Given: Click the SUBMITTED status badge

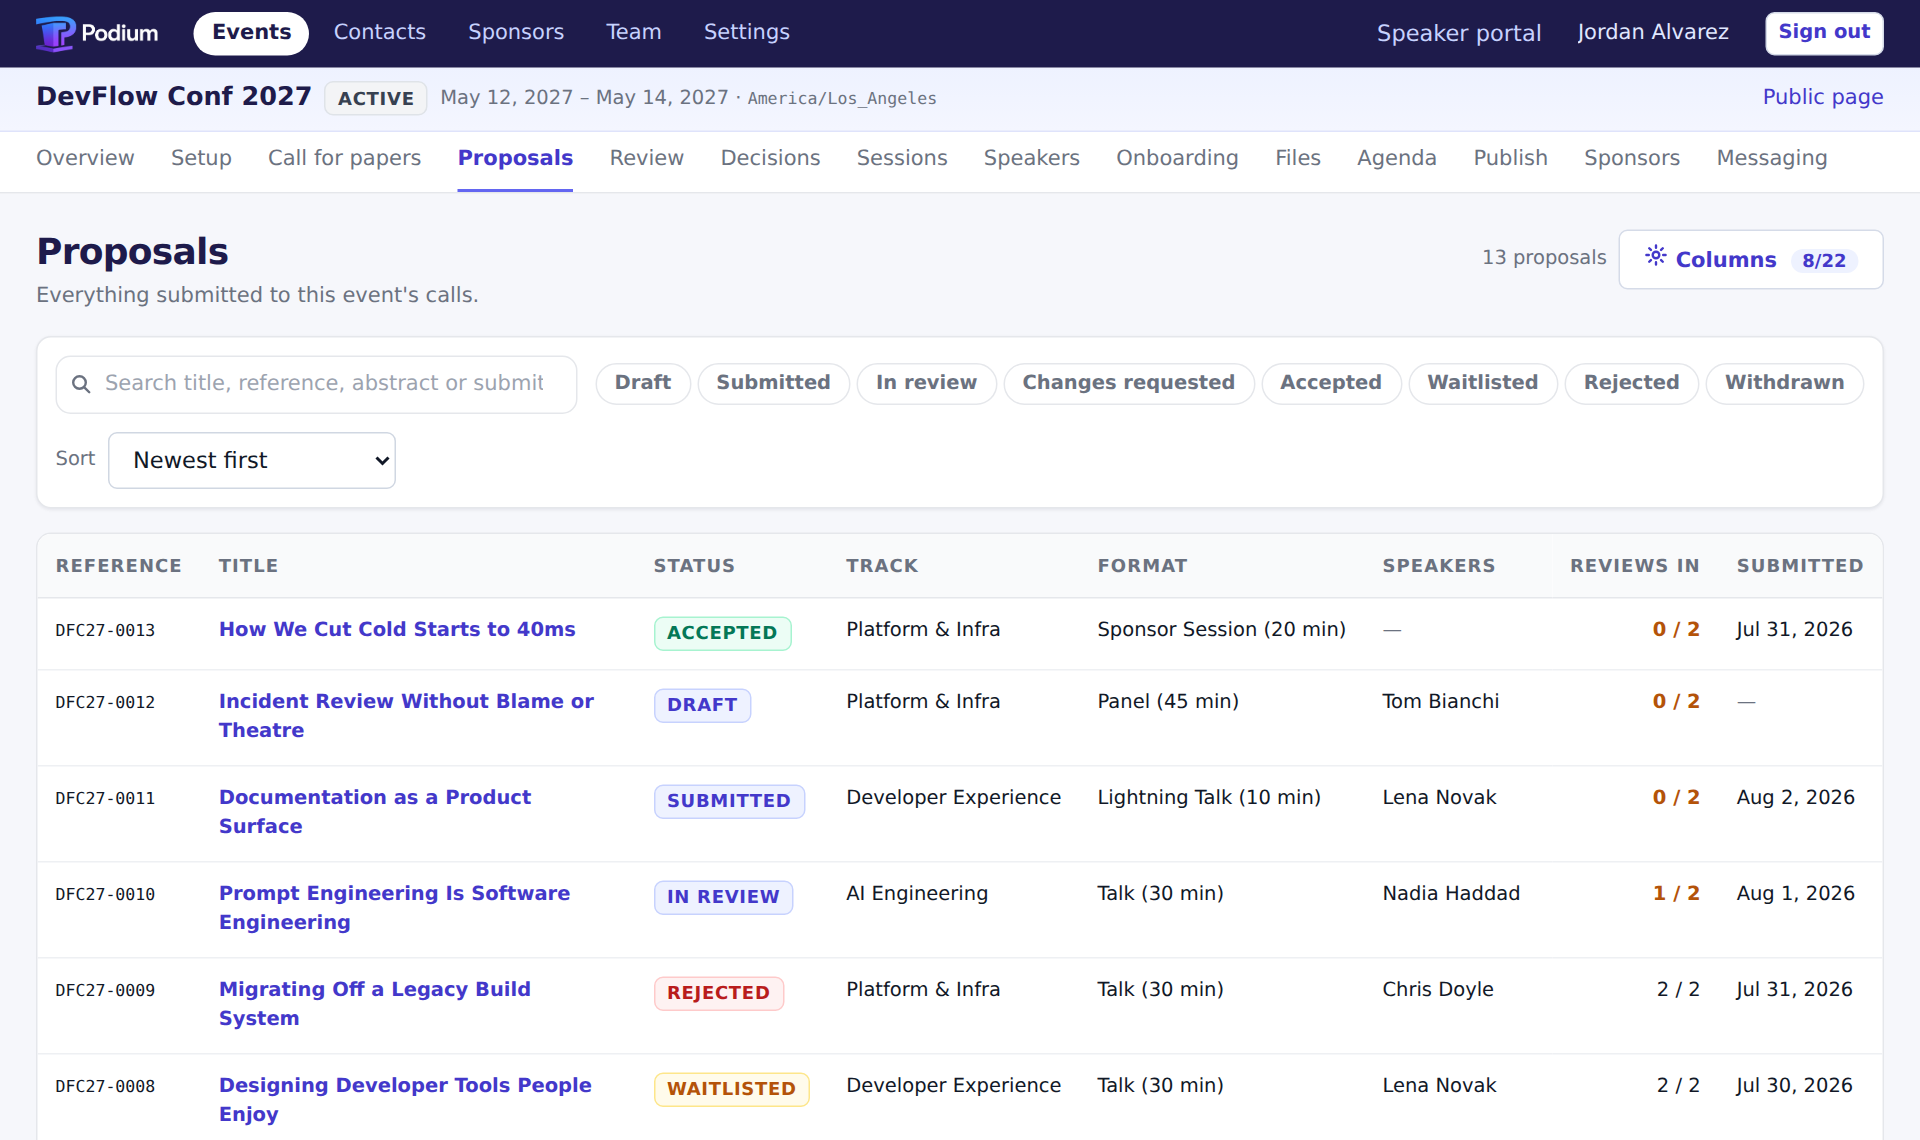Looking at the screenshot, I should click(x=729, y=801).
